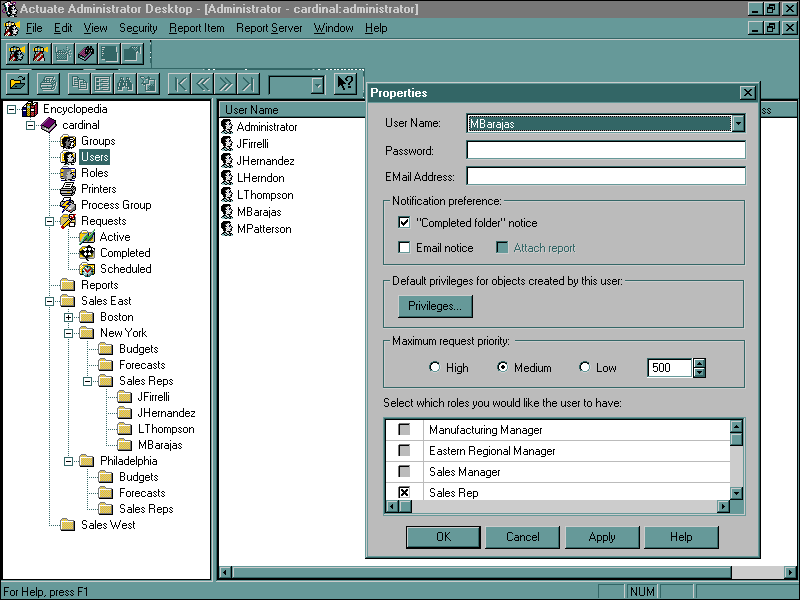Image resolution: width=800 pixels, height=600 pixels.
Task: Collapse the Requests tree node
Action: [49, 221]
